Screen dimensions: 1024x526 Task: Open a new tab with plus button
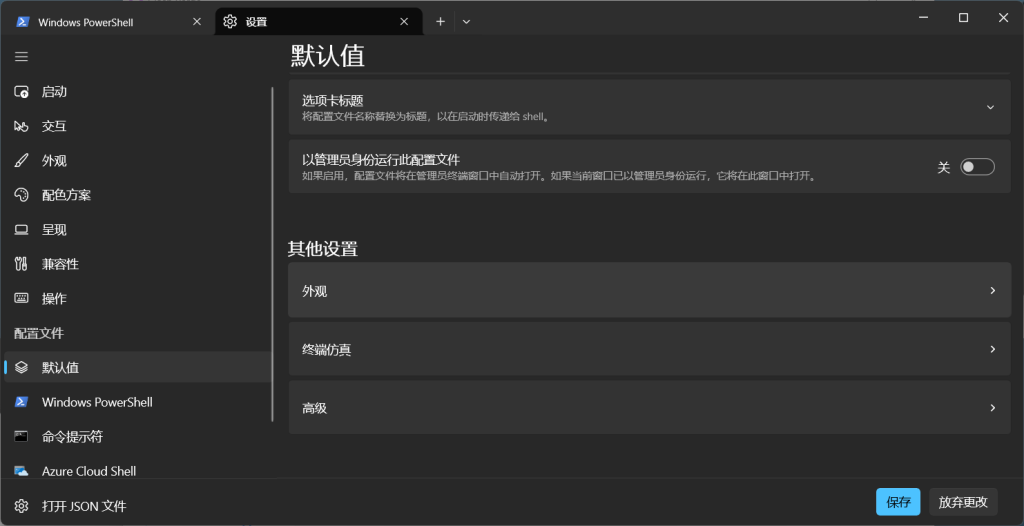pos(440,22)
